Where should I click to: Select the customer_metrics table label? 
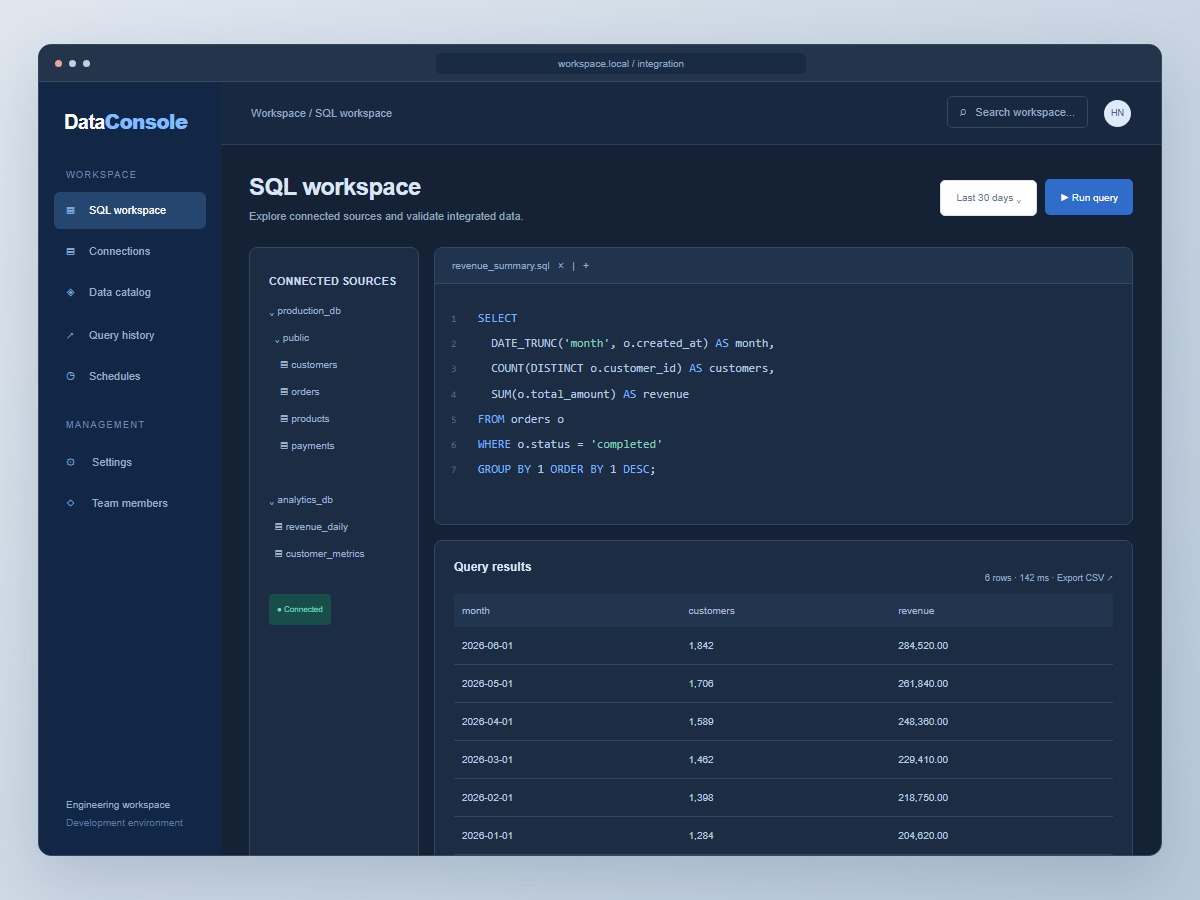click(x=325, y=554)
